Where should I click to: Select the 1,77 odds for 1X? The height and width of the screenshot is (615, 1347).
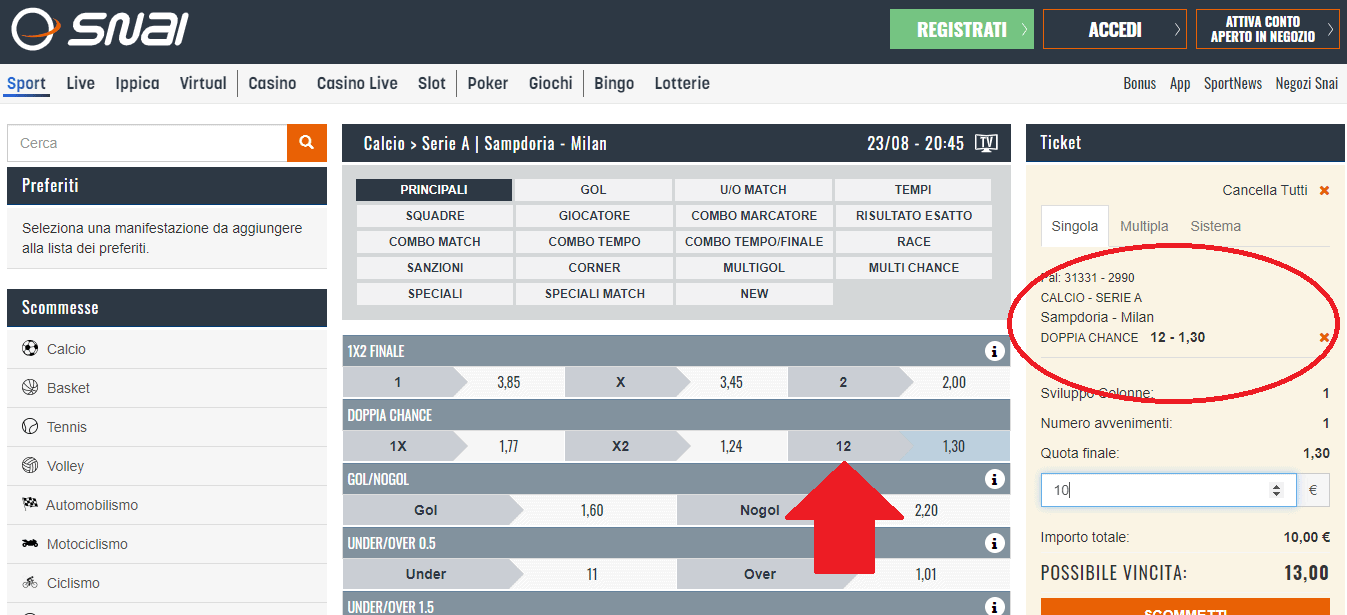(x=509, y=447)
